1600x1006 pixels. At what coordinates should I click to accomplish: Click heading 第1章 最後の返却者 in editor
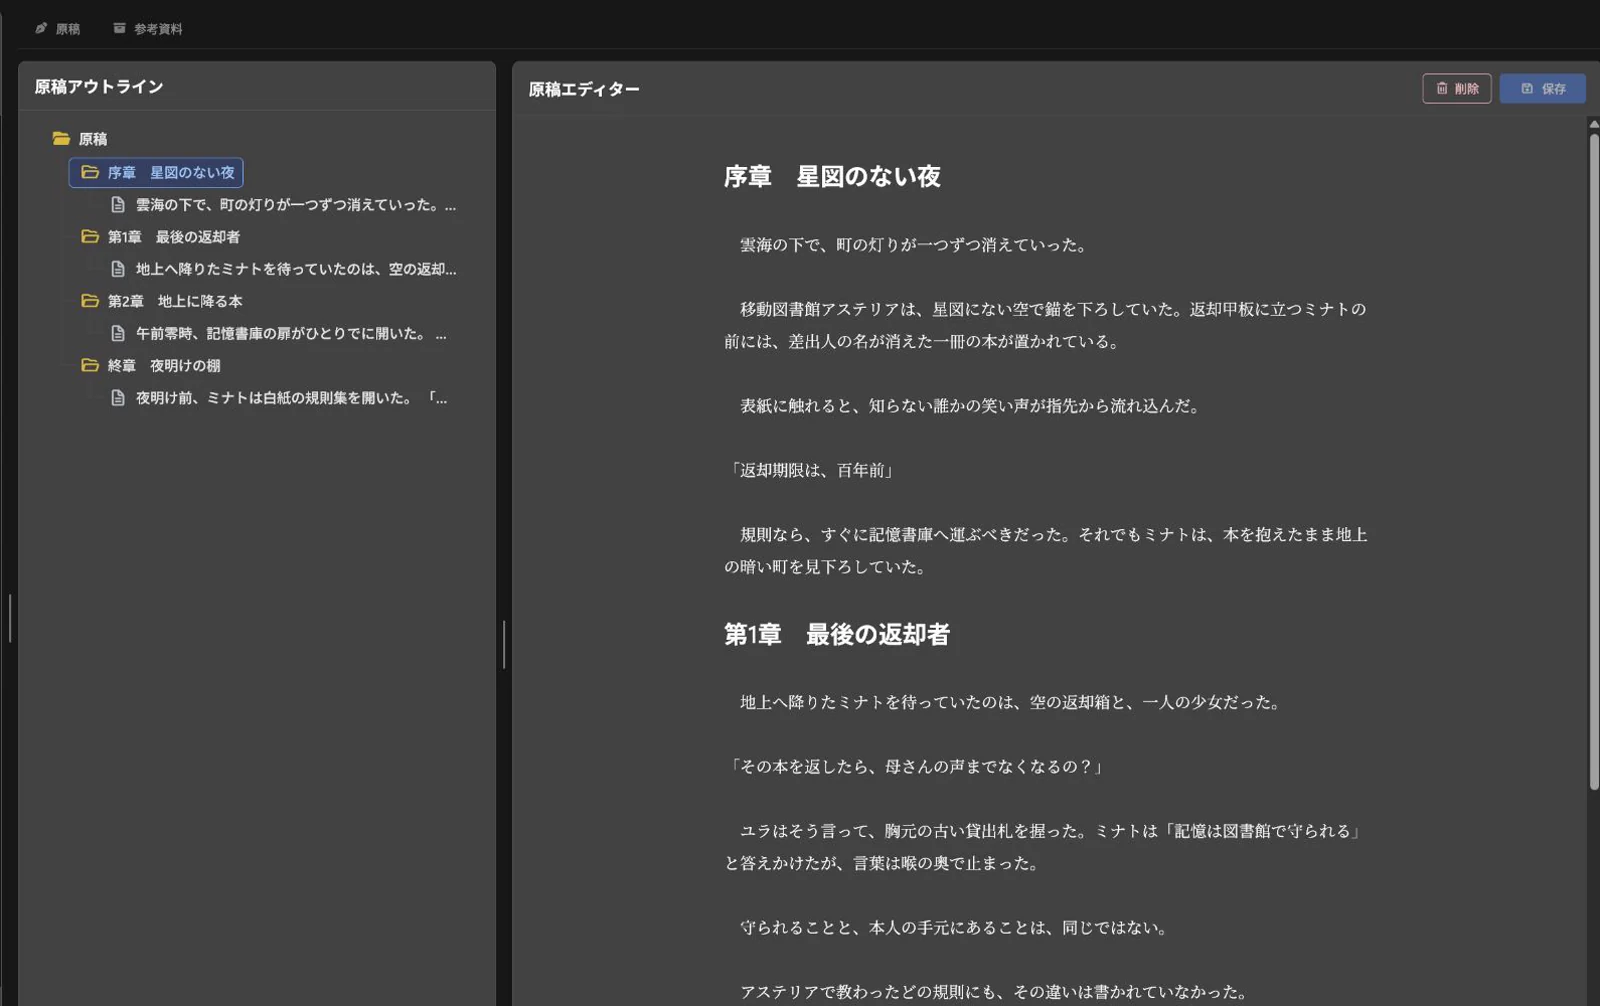point(837,635)
